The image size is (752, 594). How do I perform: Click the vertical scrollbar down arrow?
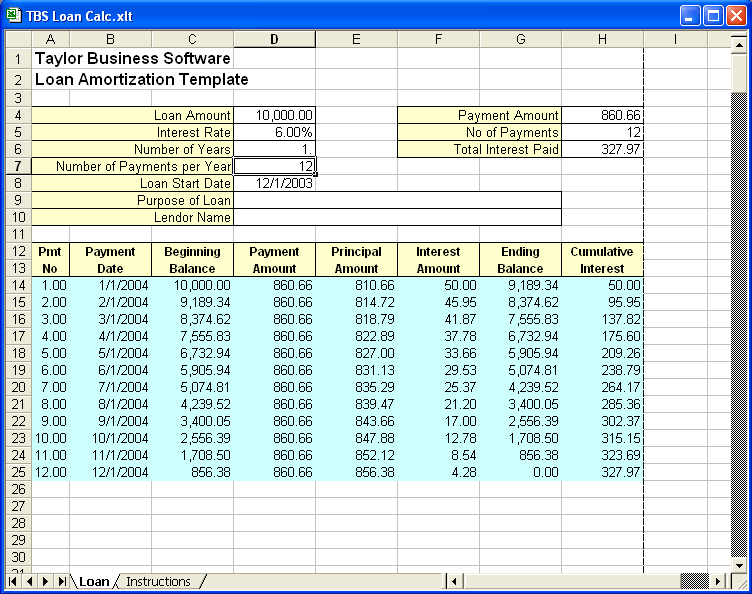739,563
